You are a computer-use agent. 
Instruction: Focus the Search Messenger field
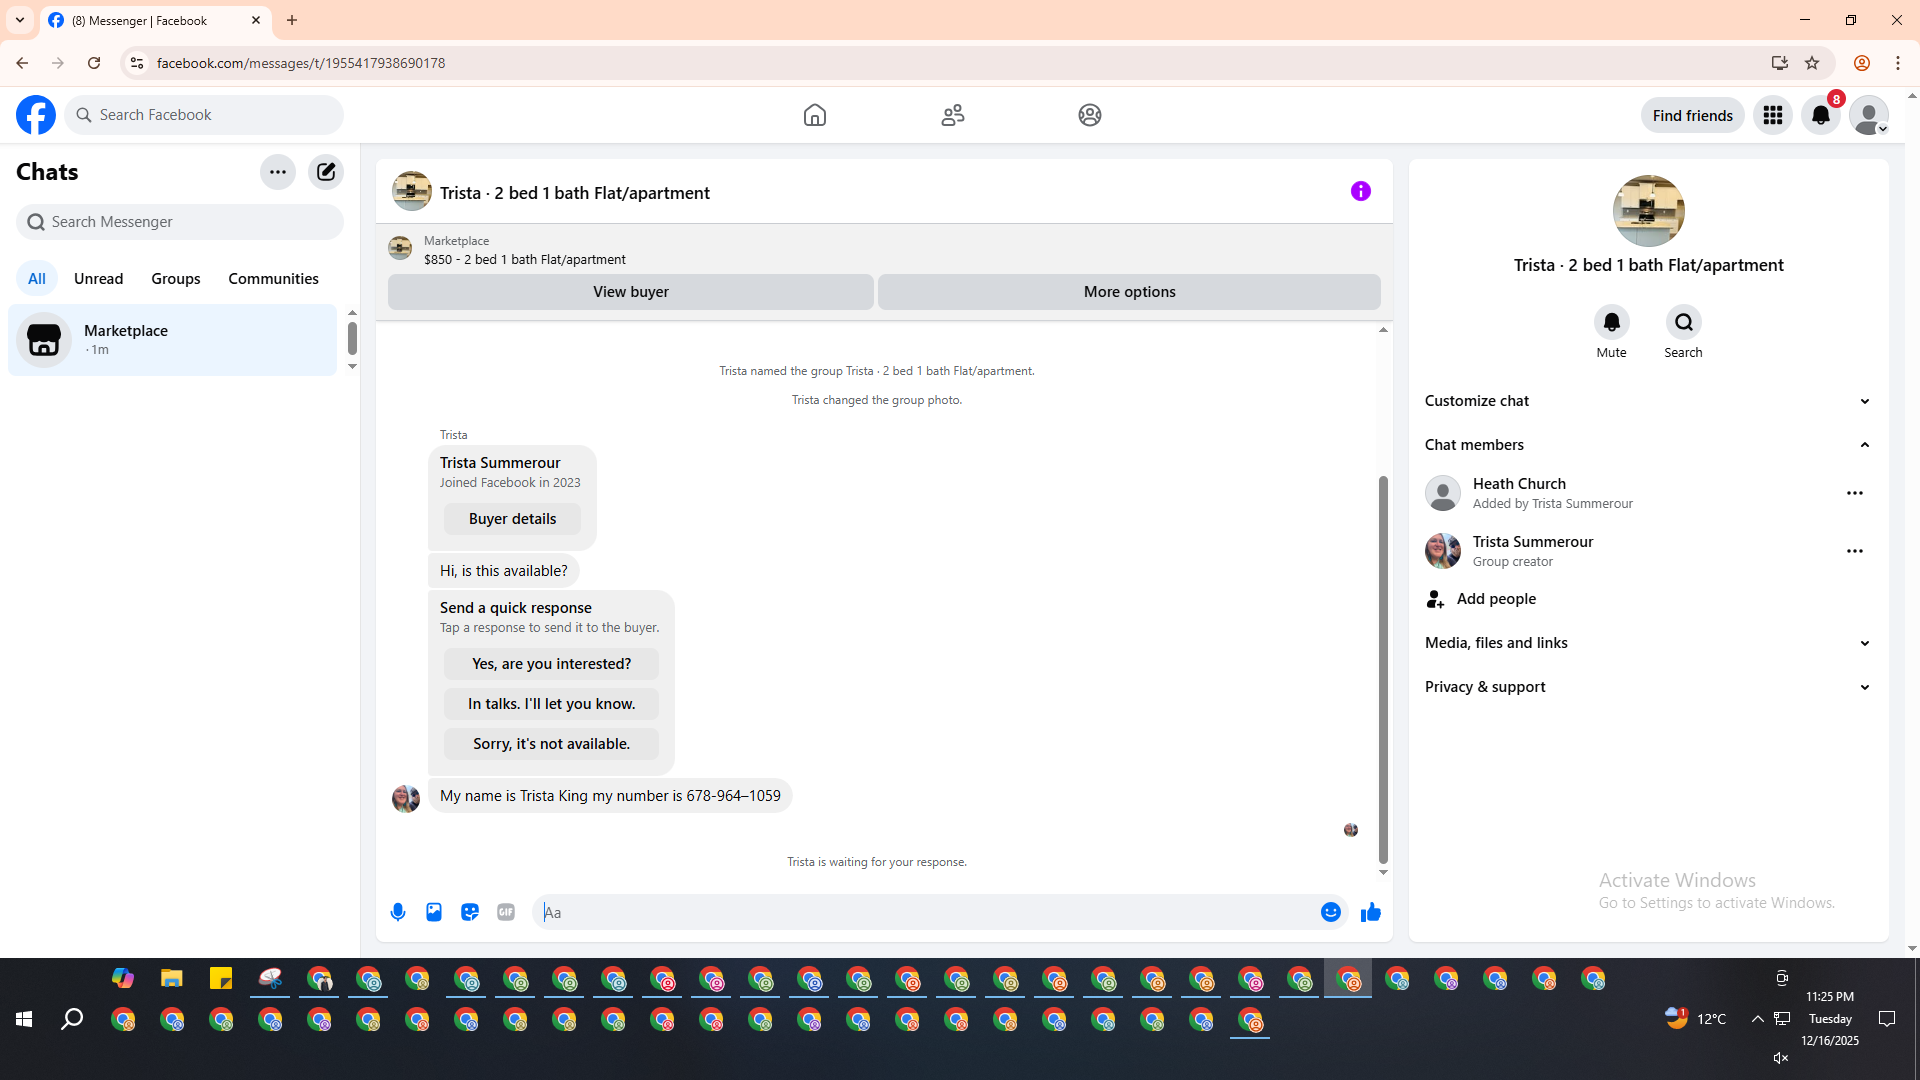180,222
